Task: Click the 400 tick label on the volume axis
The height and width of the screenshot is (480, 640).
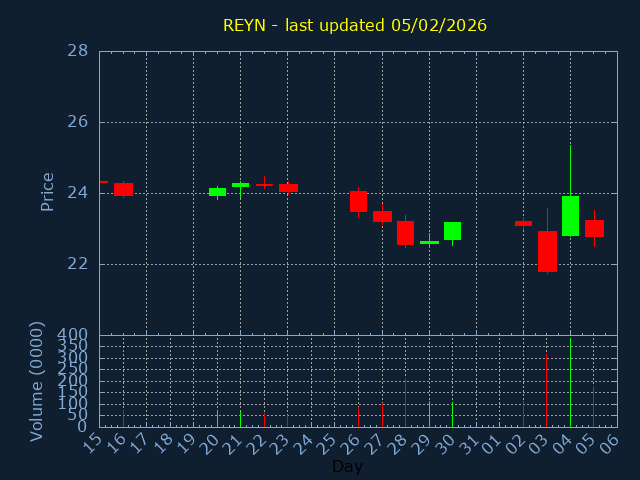Action: pyautogui.click(x=72, y=334)
